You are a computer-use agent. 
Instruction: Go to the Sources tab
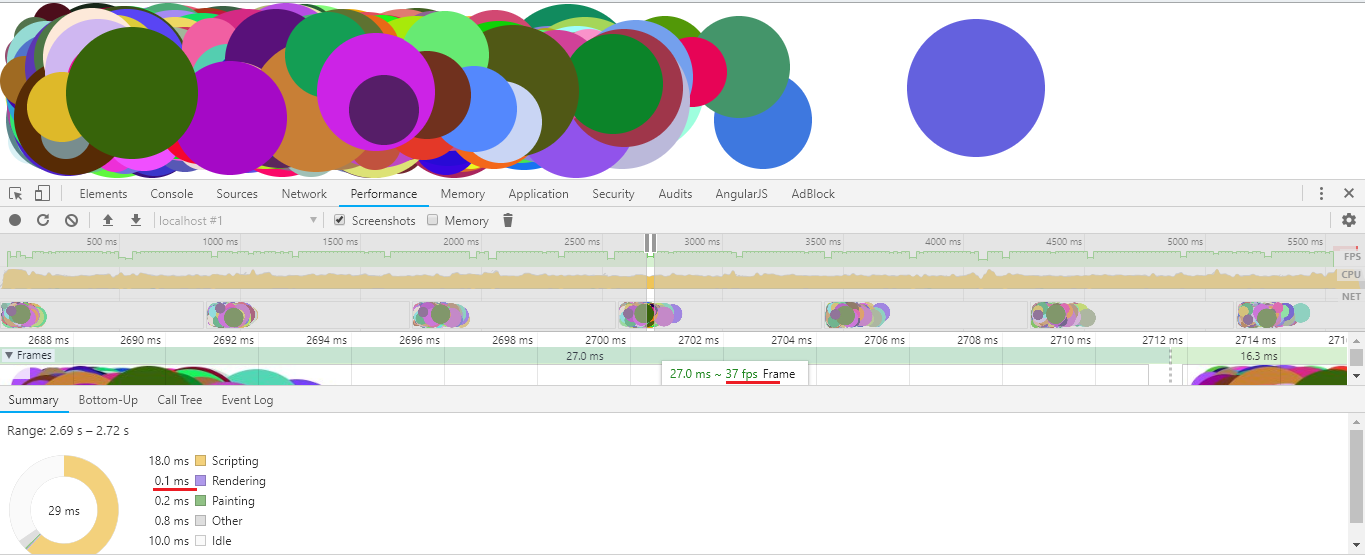coord(237,194)
